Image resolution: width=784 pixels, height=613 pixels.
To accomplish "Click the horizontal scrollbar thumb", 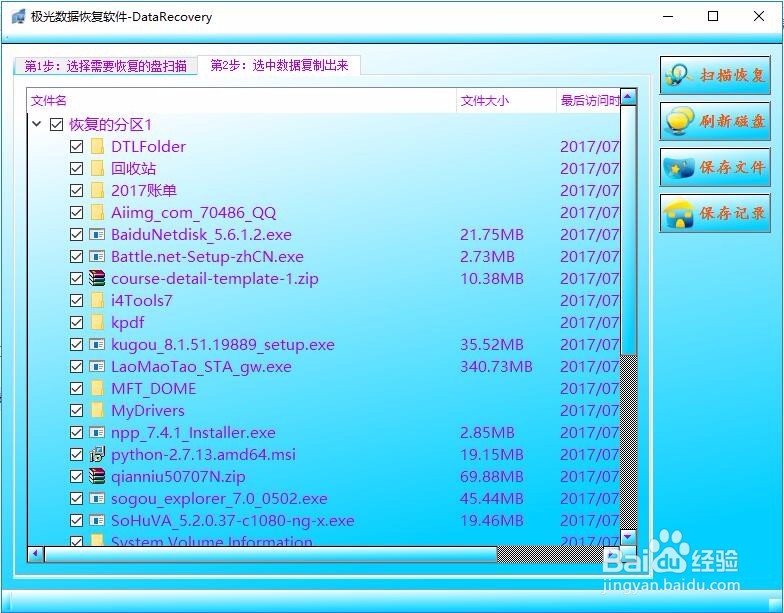I will [x=270, y=554].
